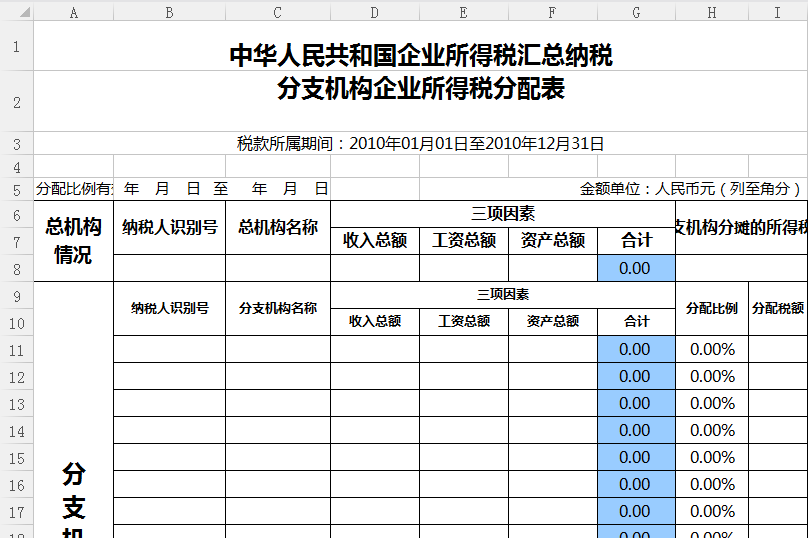This screenshot has width=808, height=538.
Task: Select the 分配比例 column heading cell
Action: coord(711,308)
